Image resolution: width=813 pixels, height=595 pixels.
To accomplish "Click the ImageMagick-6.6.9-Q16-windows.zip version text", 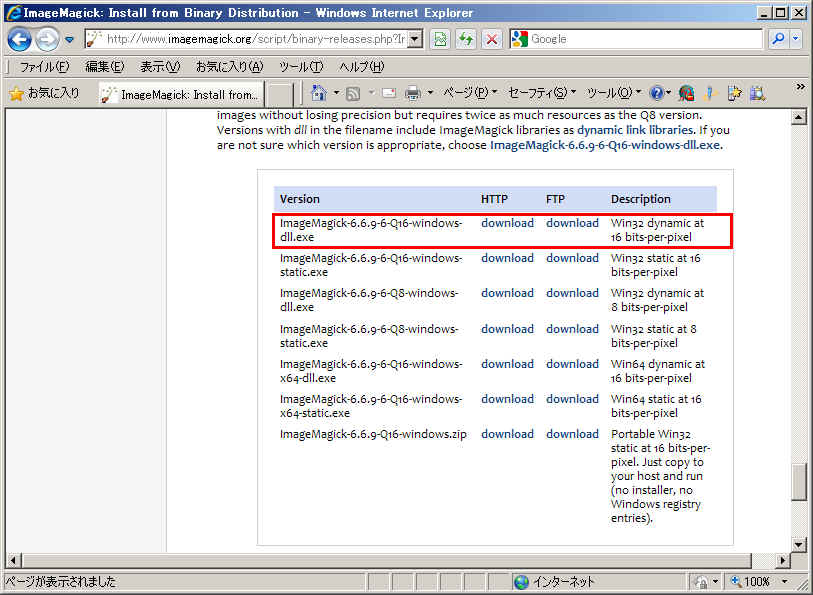I will click(373, 434).
